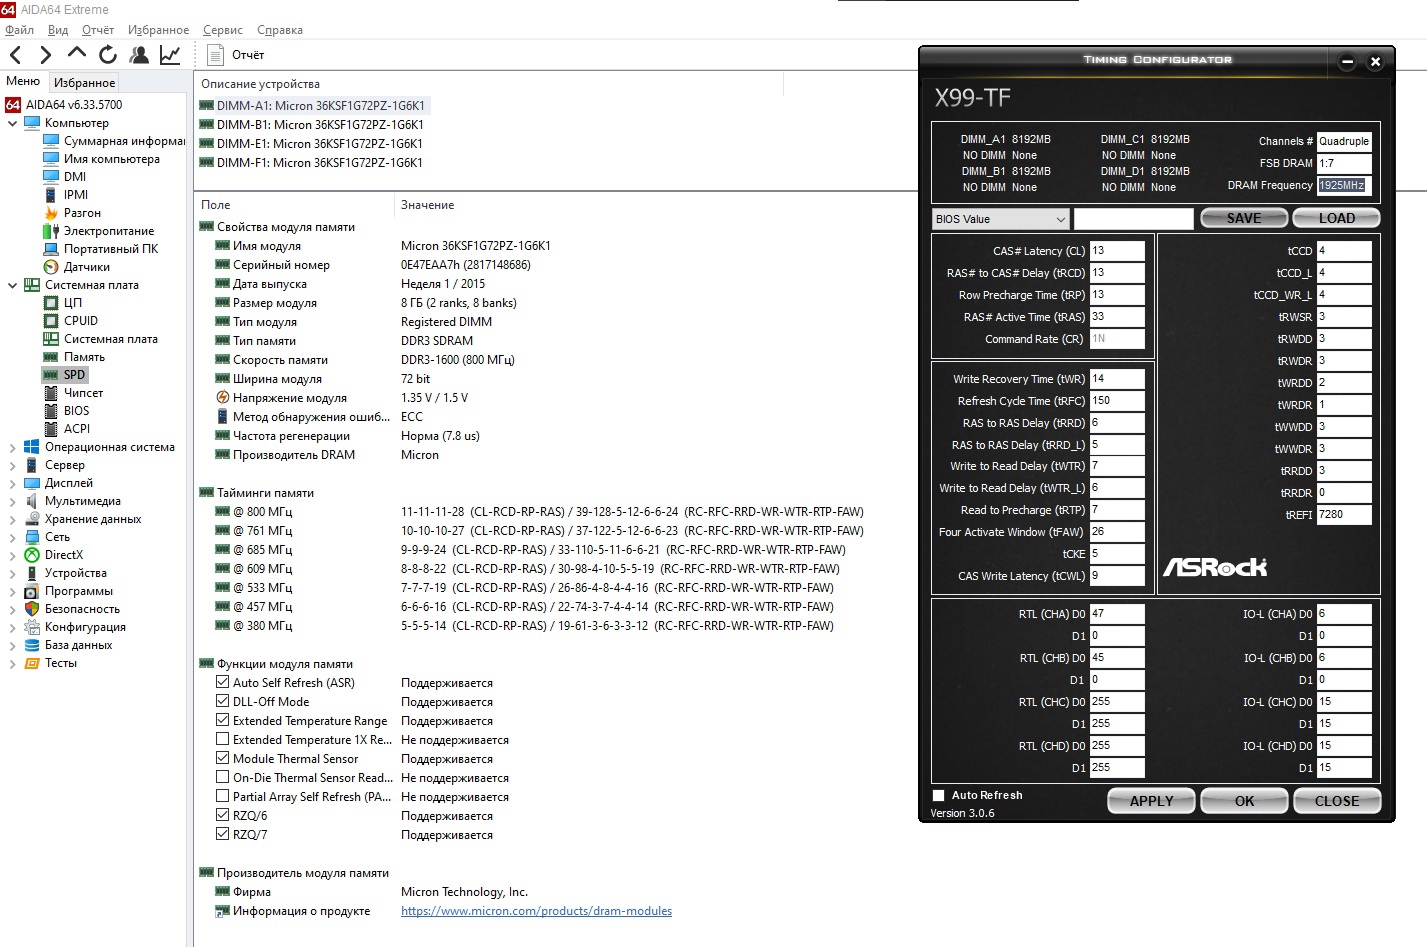Toggle On-Die Thermal Sensor Readout checkbox
Screen dimensions: 1427x947
(223, 778)
